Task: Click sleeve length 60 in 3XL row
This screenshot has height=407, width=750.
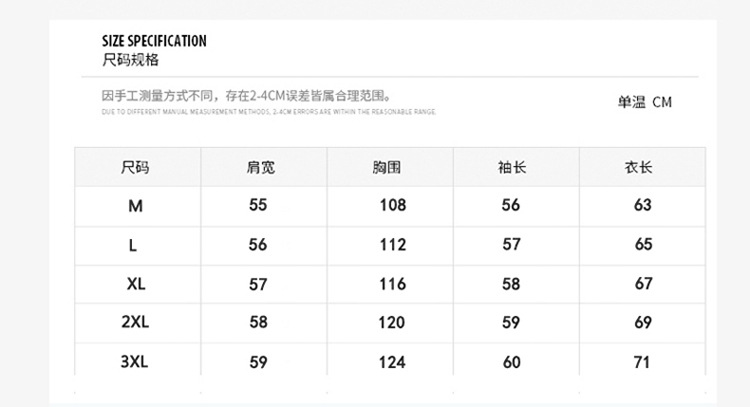Action: tap(512, 362)
